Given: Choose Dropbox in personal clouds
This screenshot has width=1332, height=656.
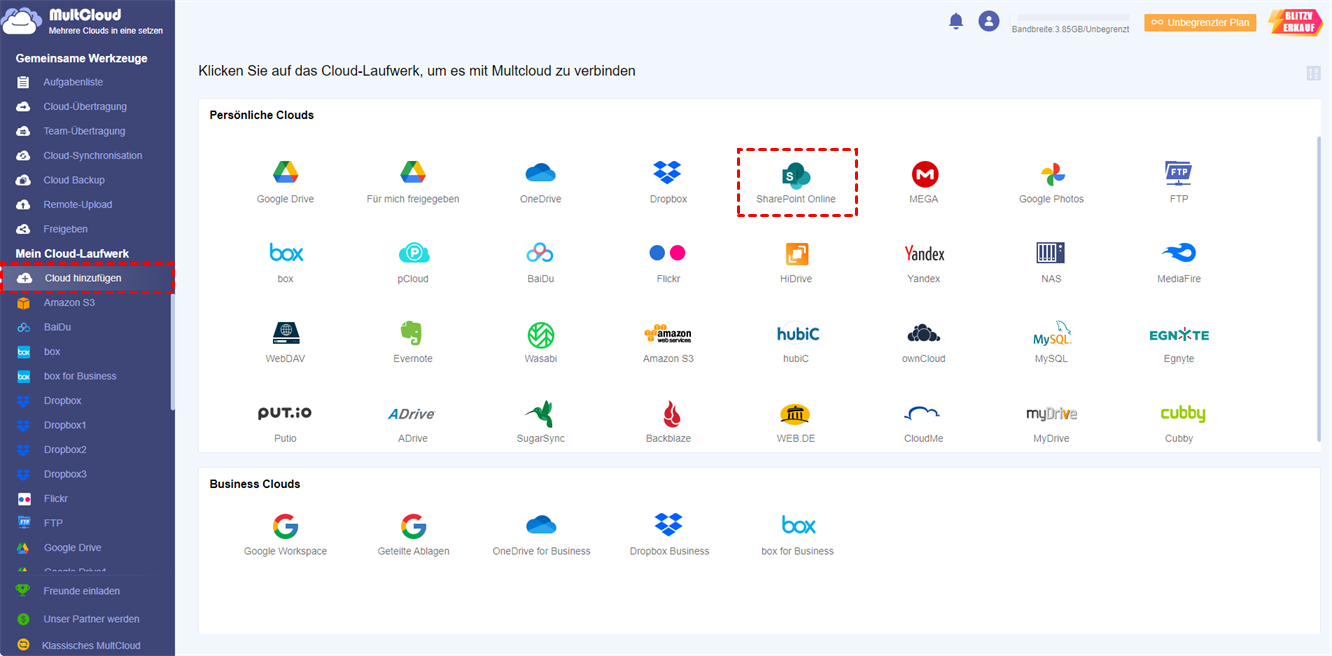Looking at the screenshot, I should [x=668, y=182].
